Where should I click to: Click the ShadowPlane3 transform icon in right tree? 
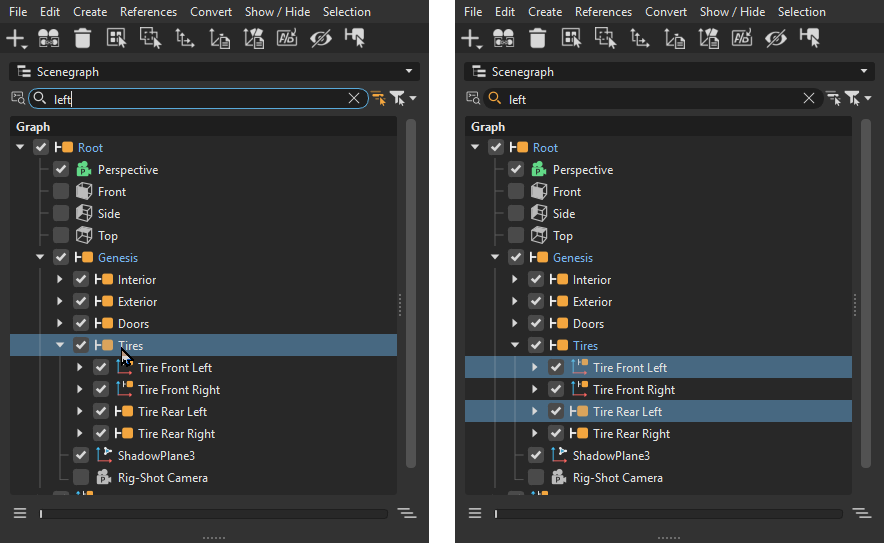[559, 456]
